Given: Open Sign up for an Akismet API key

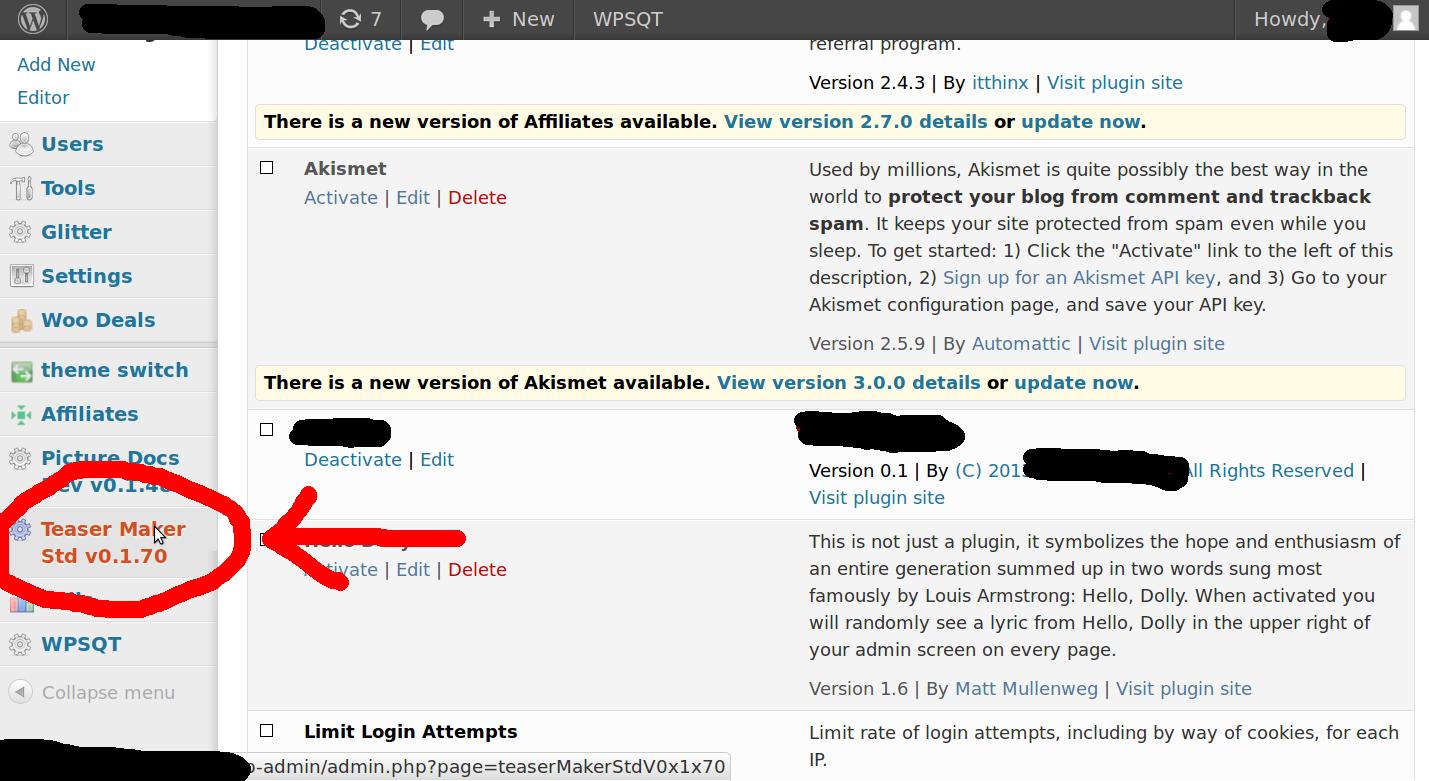Looking at the screenshot, I should [1079, 277].
